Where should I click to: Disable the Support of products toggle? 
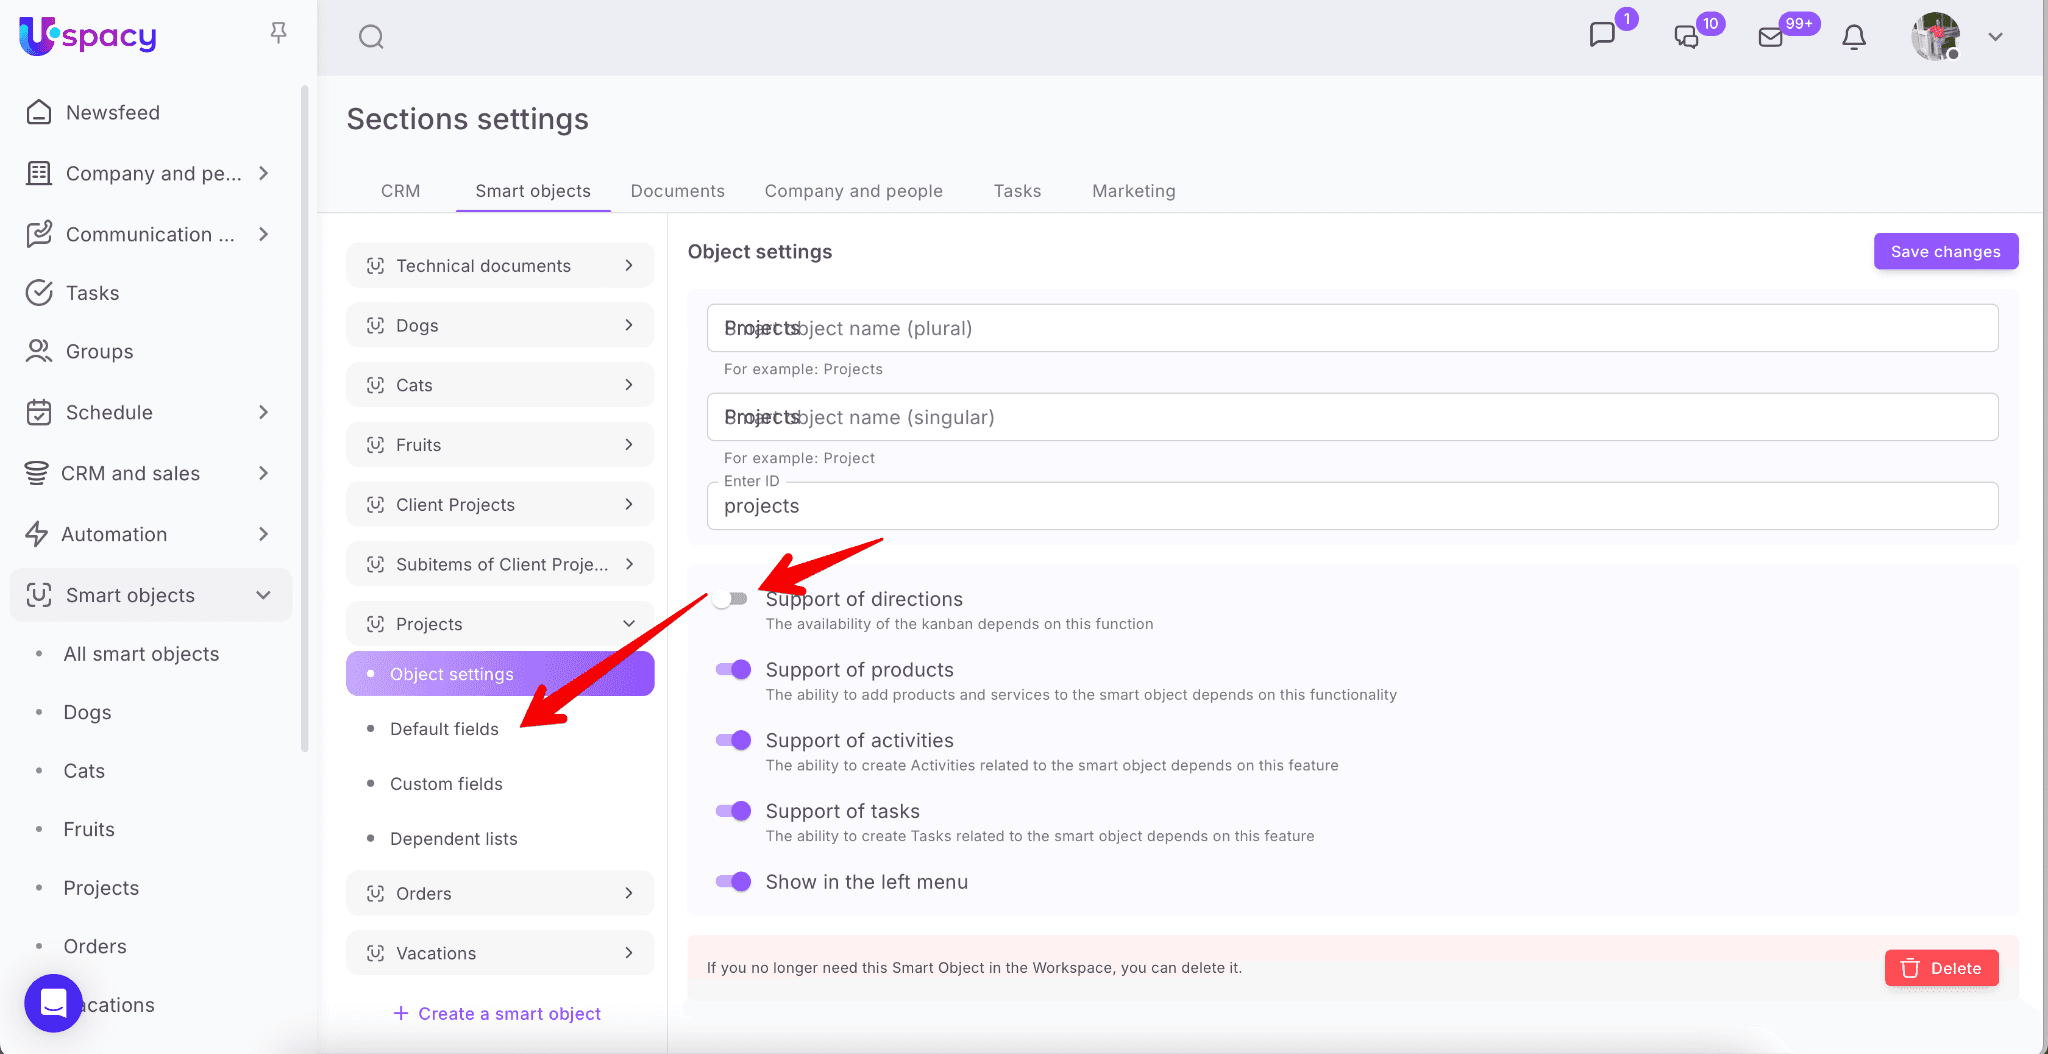click(x=733, y=670)
